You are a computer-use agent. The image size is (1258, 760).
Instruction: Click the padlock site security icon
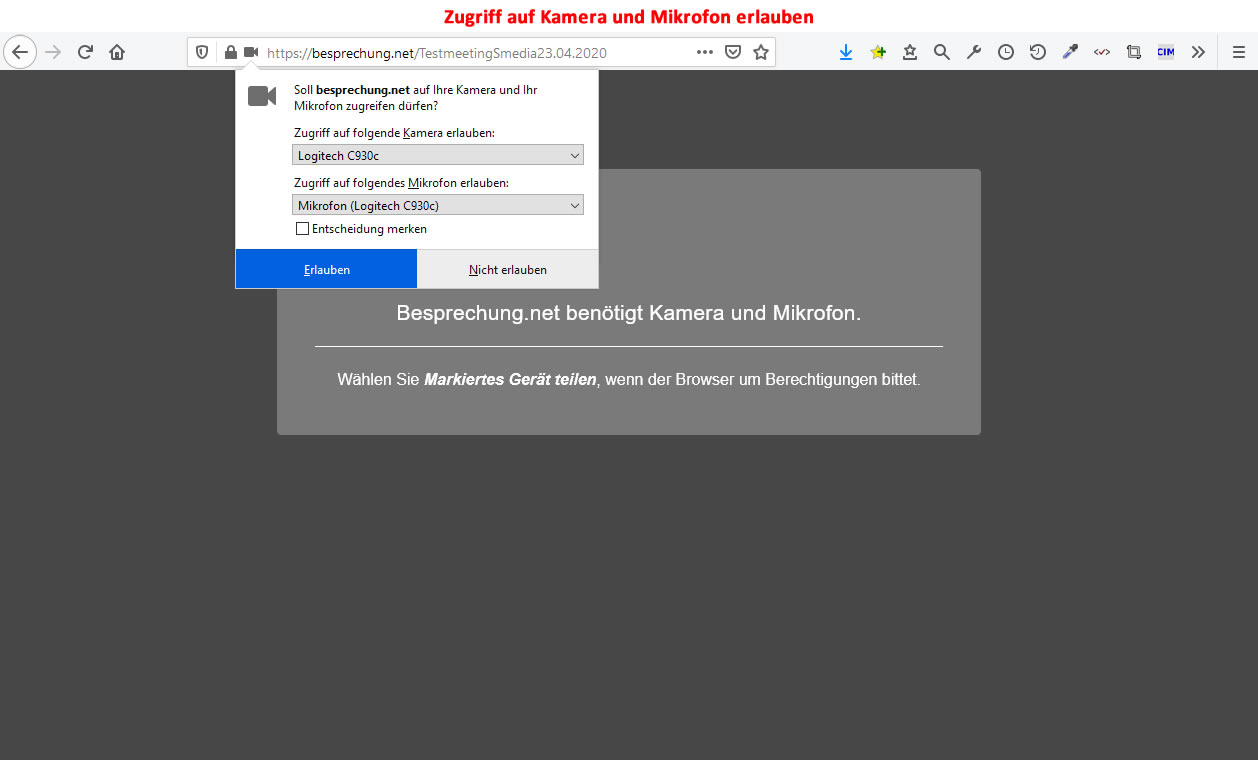pyautogui.click(x=230, y=52)
